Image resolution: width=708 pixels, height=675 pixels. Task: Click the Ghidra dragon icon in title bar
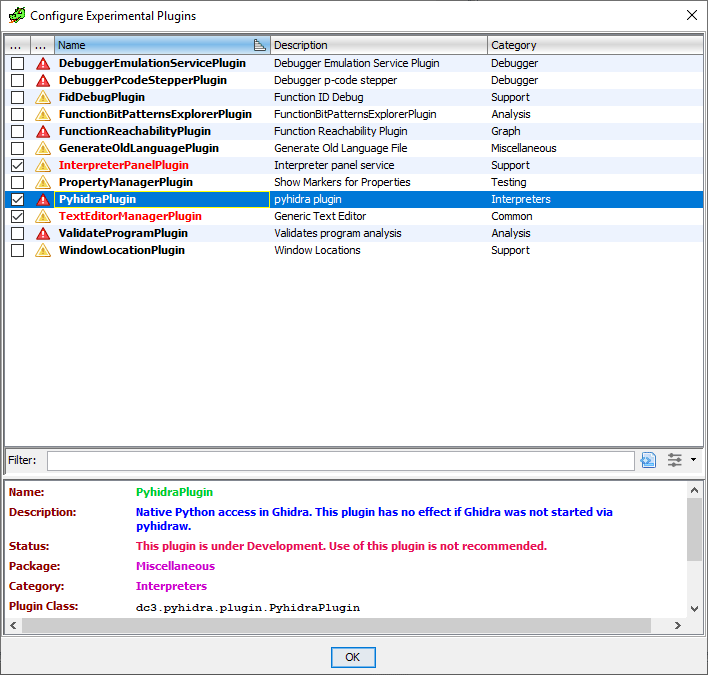17,15
